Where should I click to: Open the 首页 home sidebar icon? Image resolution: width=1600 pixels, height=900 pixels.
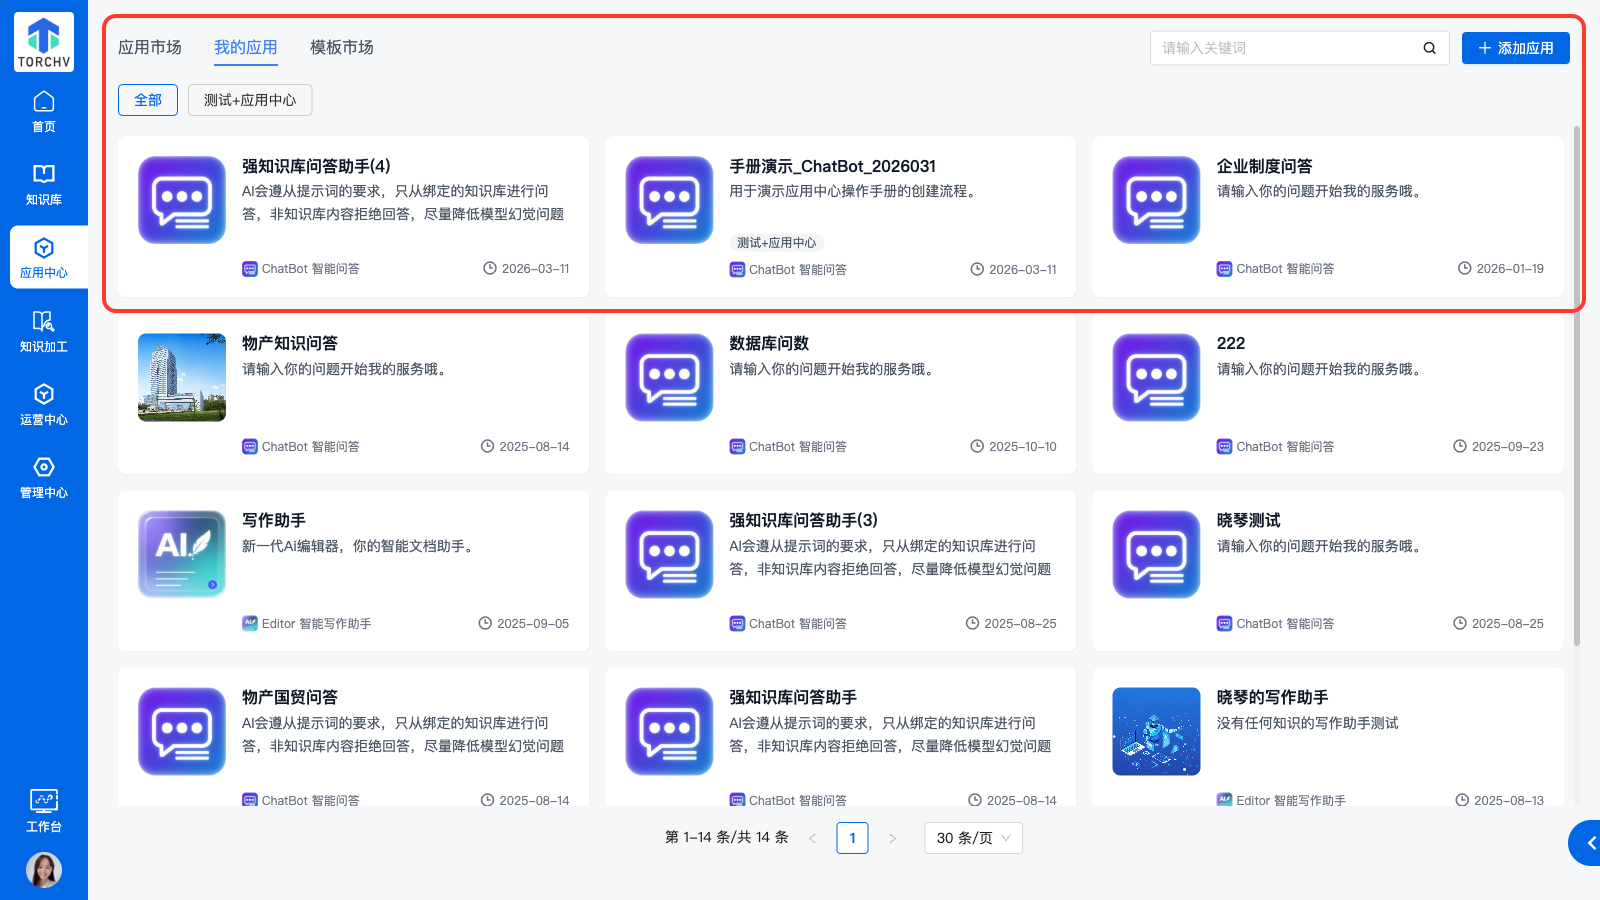coord(44,111)
